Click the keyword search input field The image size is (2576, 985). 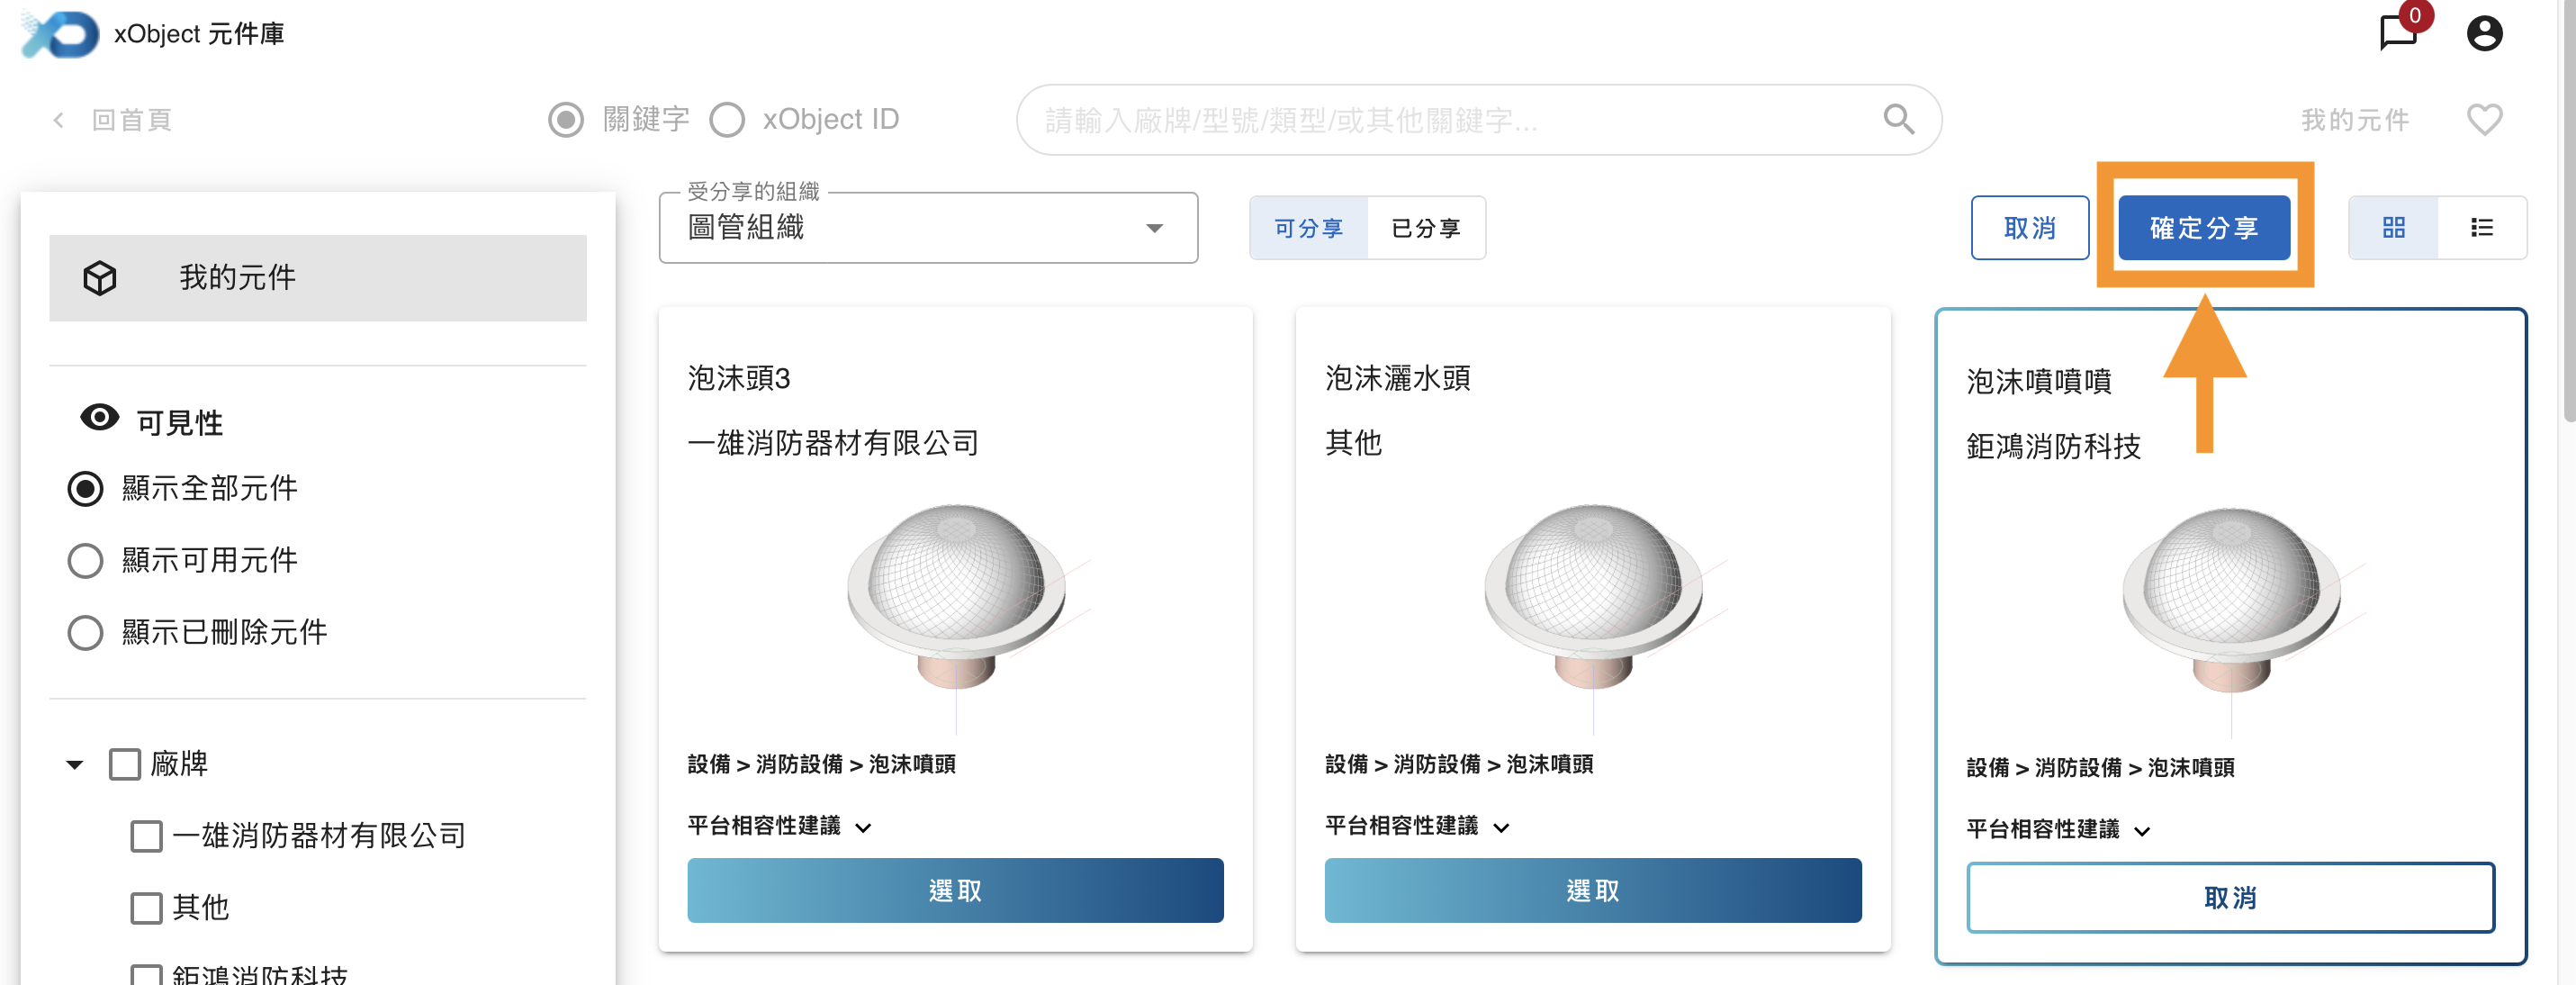click(x=1450, y=120)
